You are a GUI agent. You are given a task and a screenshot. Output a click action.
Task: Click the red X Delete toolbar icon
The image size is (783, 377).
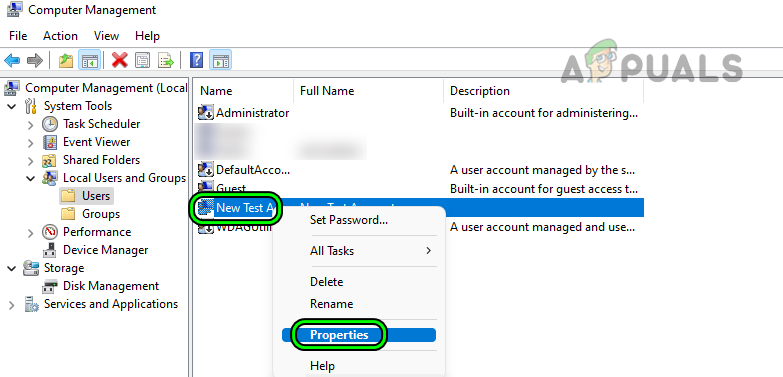click(x=119, y=60)
